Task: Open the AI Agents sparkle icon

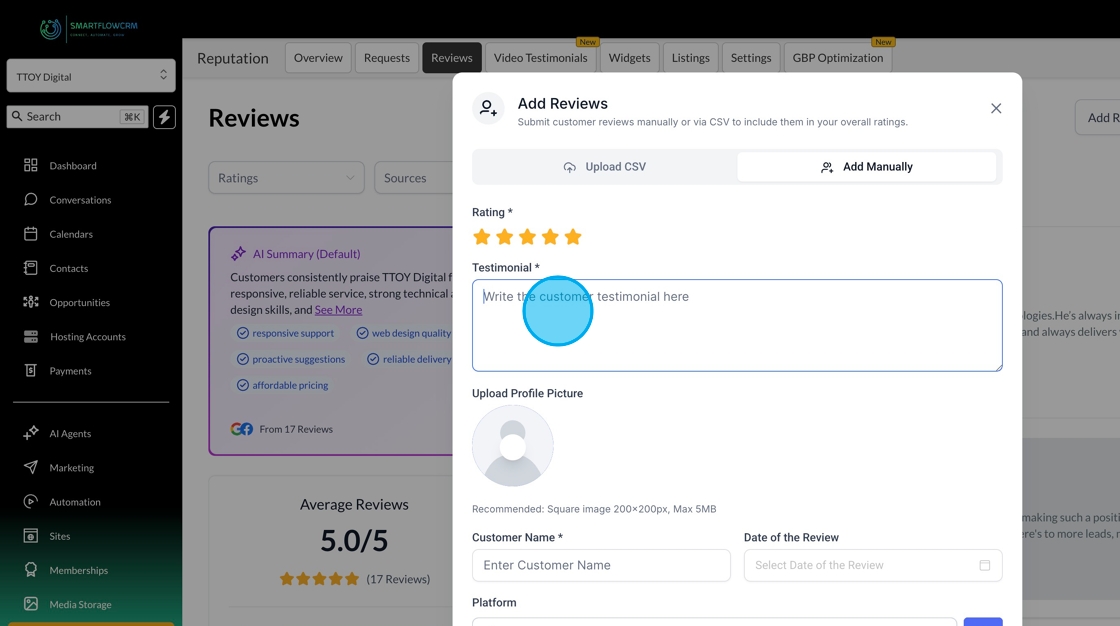Action: [30, 433]
